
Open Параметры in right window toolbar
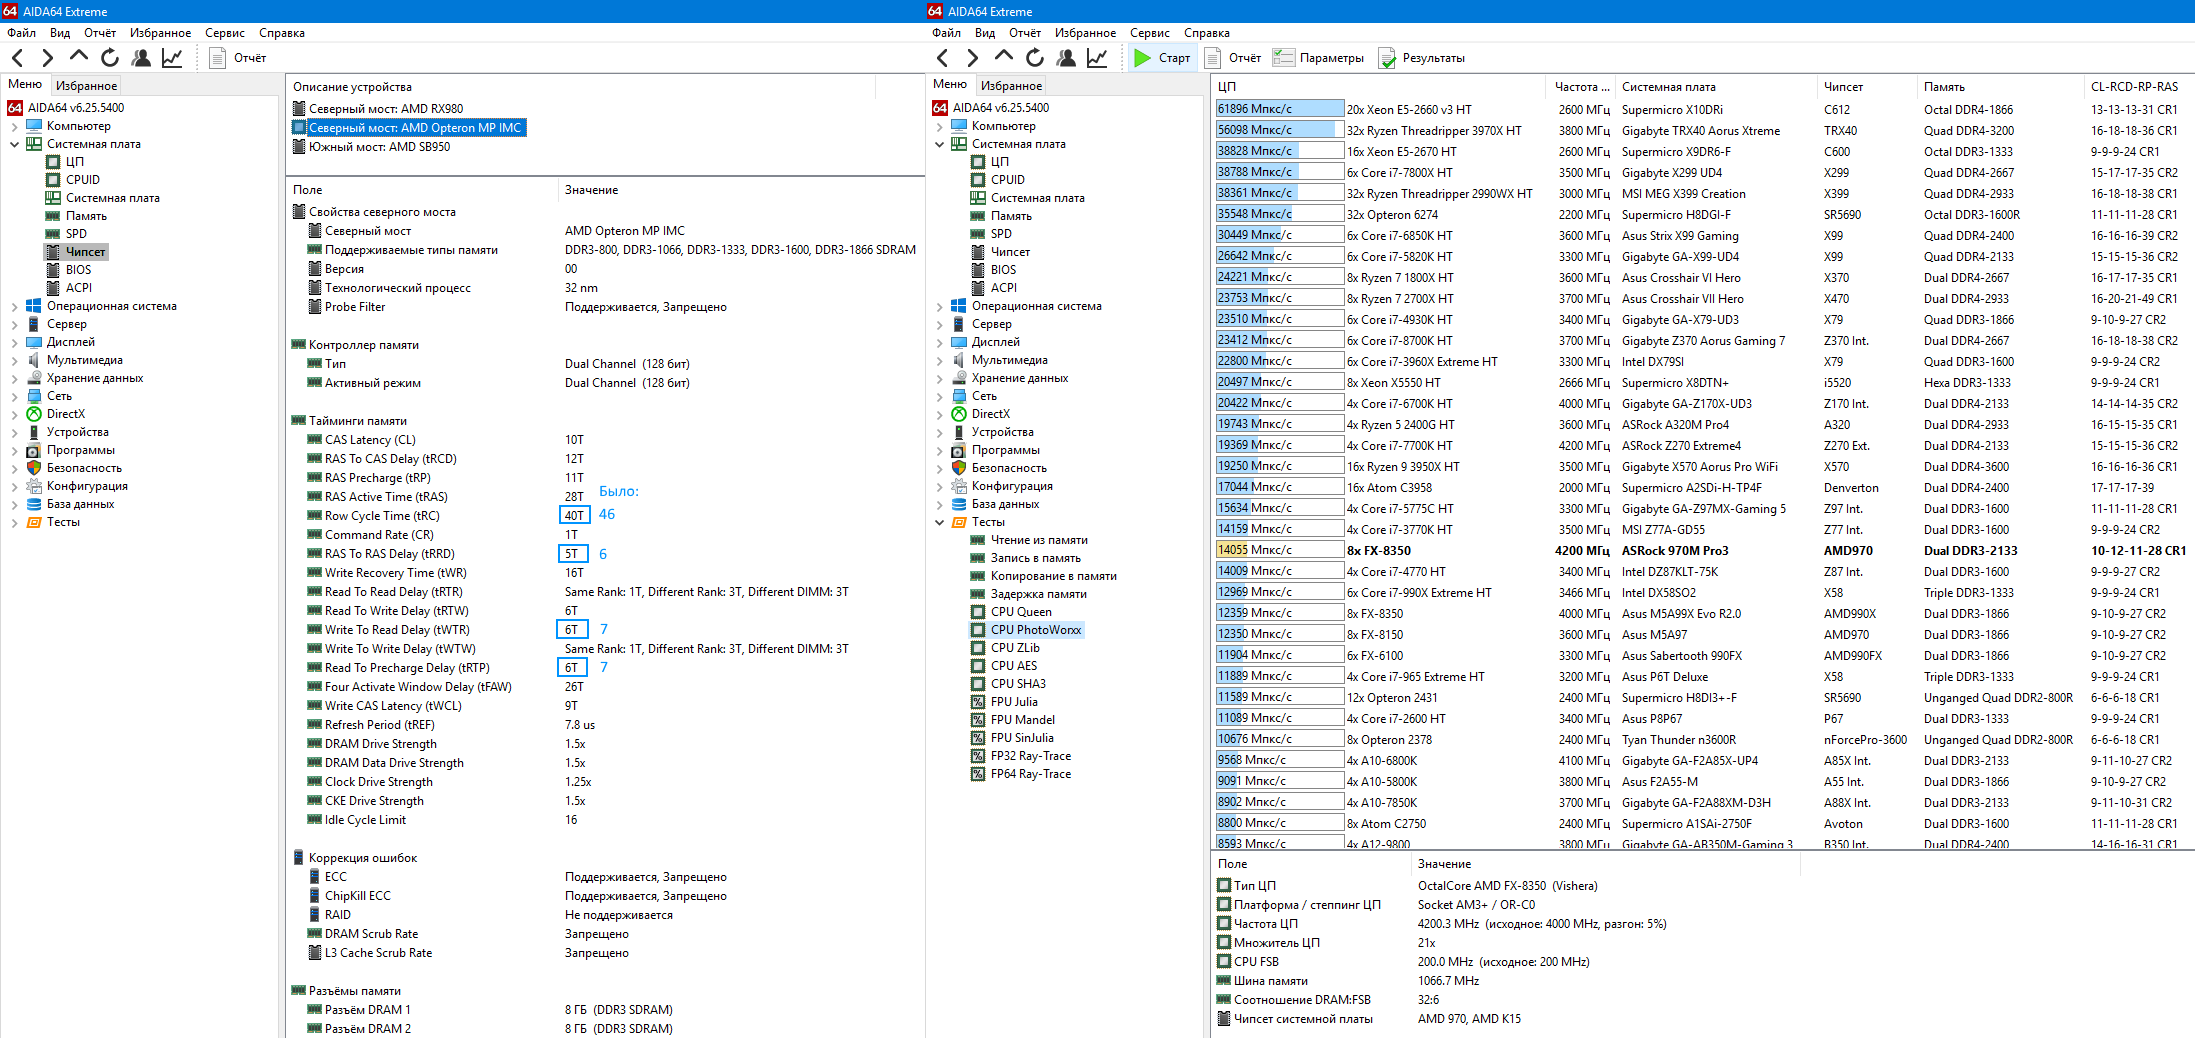click(1319, 58)
